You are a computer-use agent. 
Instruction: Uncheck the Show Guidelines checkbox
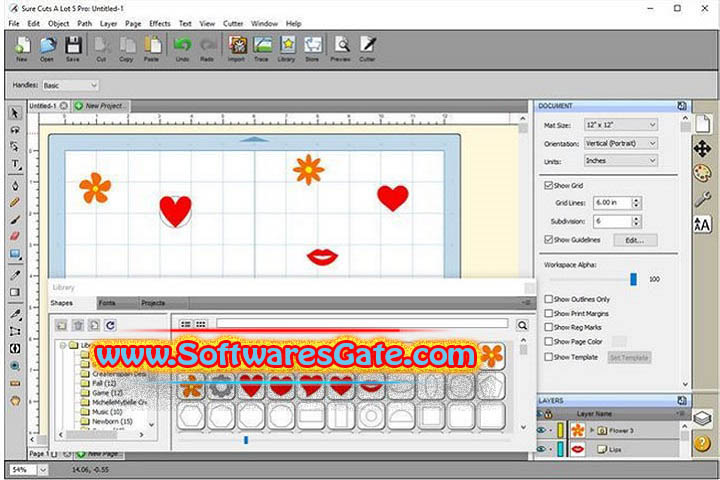(548, 239)
